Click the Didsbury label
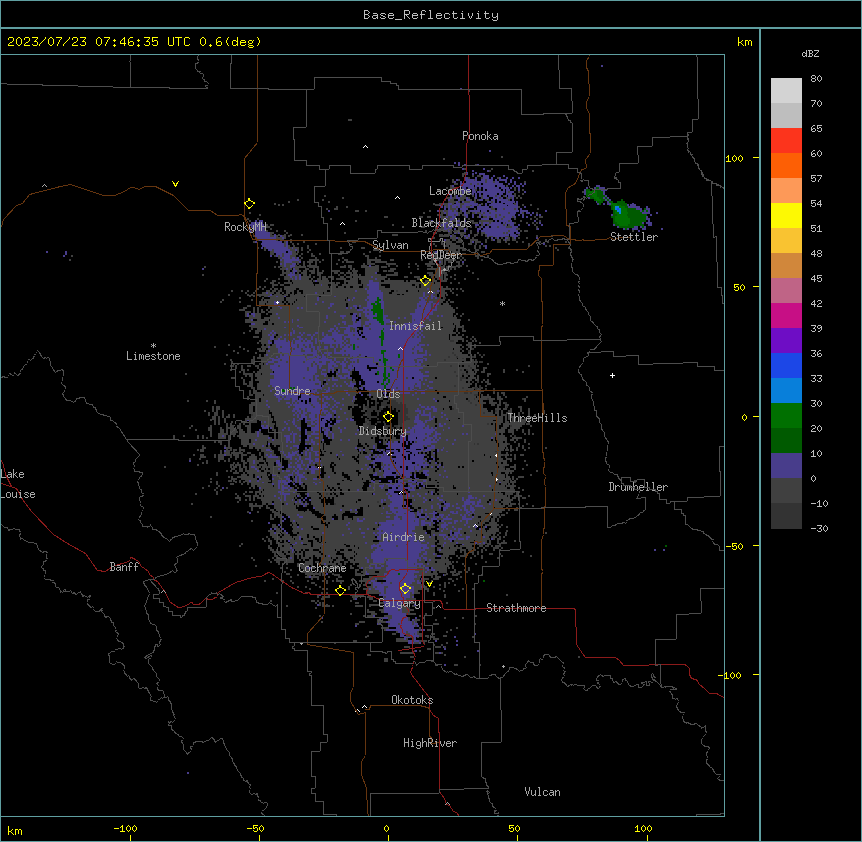 click(x=383, y=431)
